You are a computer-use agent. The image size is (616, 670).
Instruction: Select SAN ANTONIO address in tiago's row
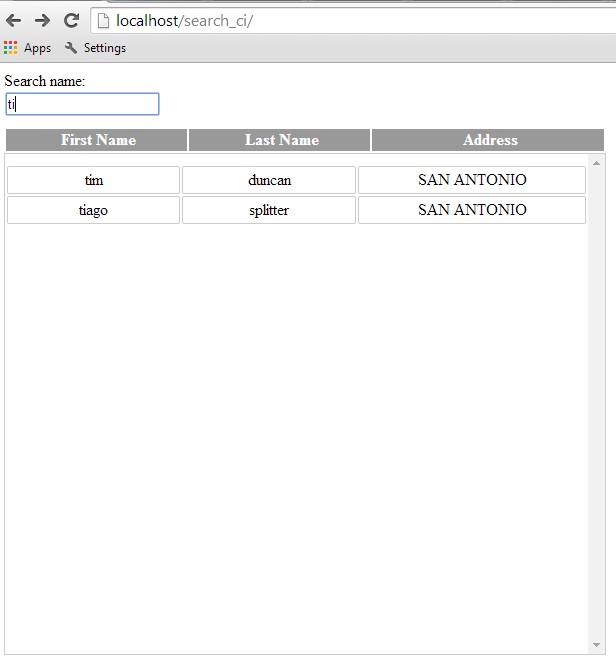click(x=472, y=210)
